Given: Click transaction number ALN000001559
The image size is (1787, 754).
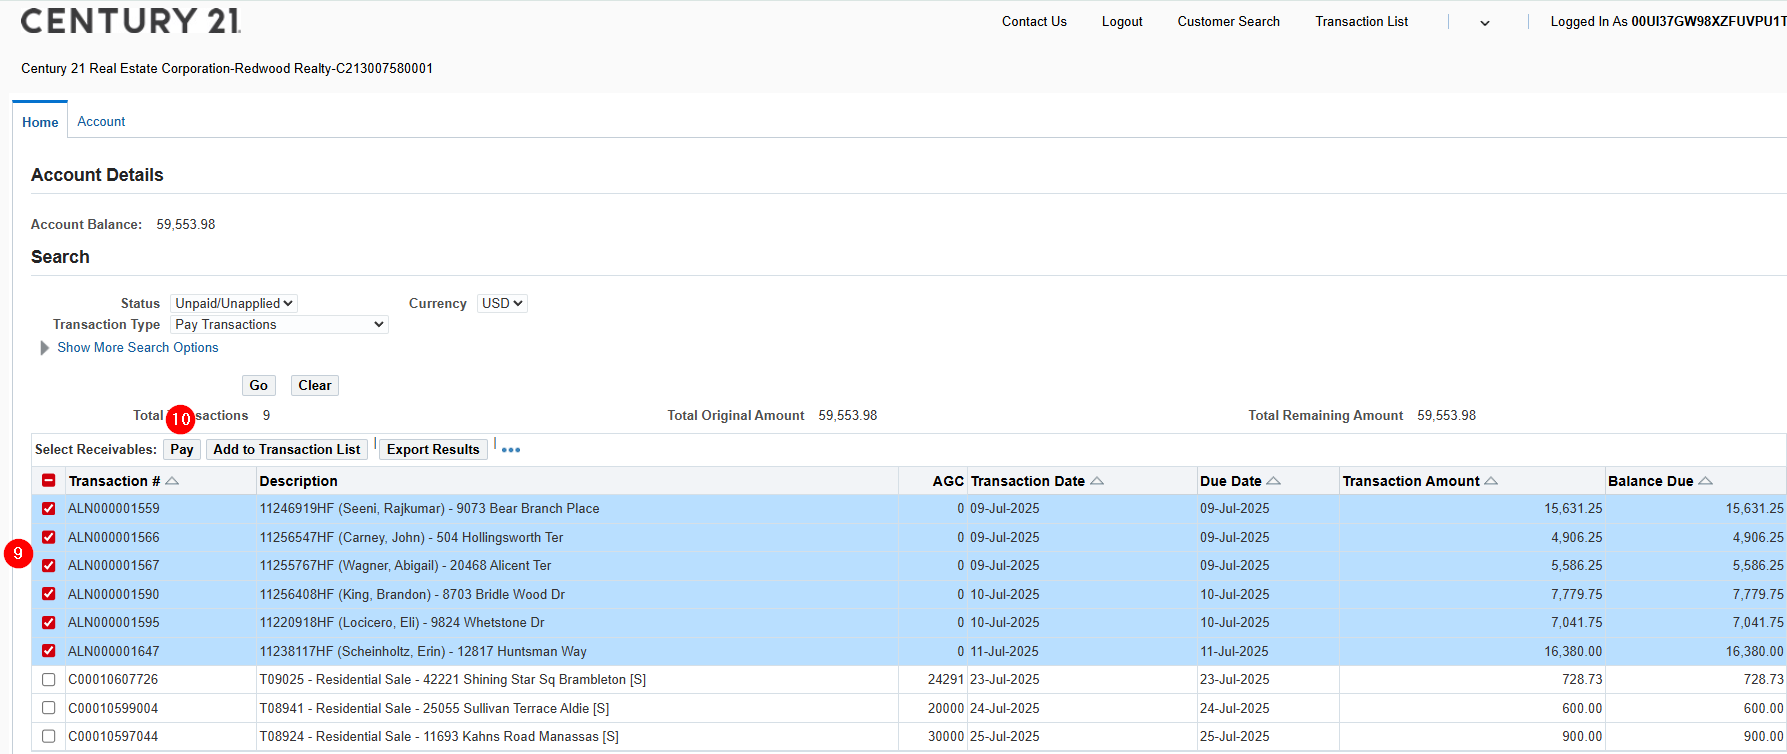Looking at the screenshot, I should [114, 508].
